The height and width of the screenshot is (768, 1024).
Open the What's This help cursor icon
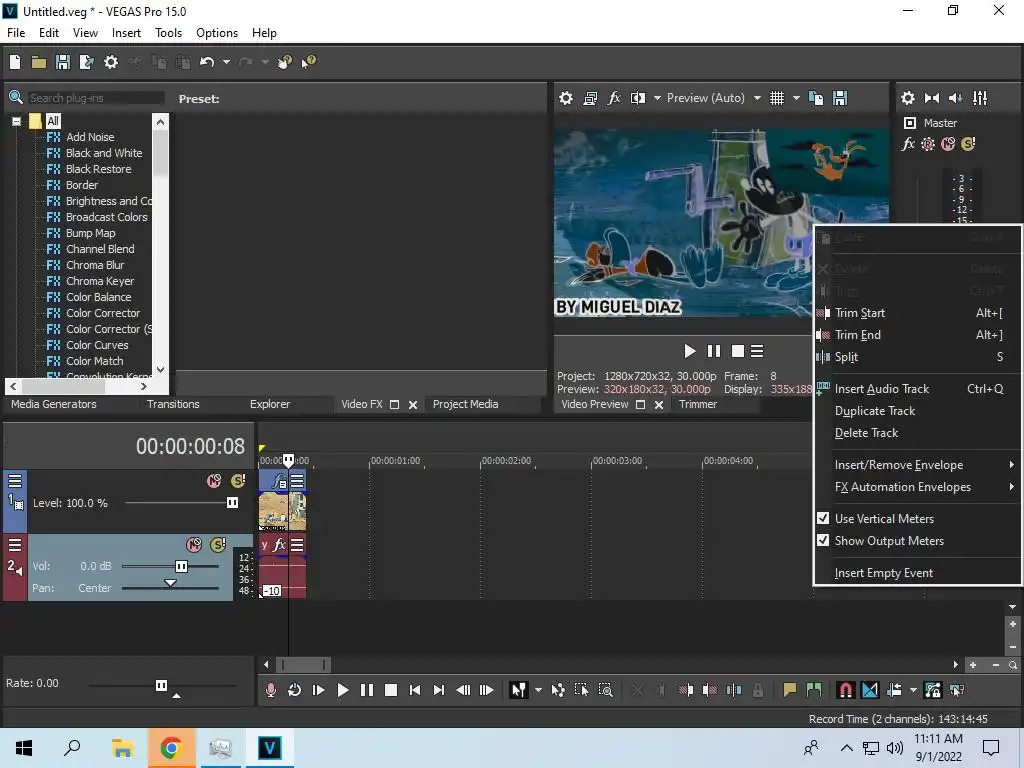pyautogui.click(x=308, y=62)
